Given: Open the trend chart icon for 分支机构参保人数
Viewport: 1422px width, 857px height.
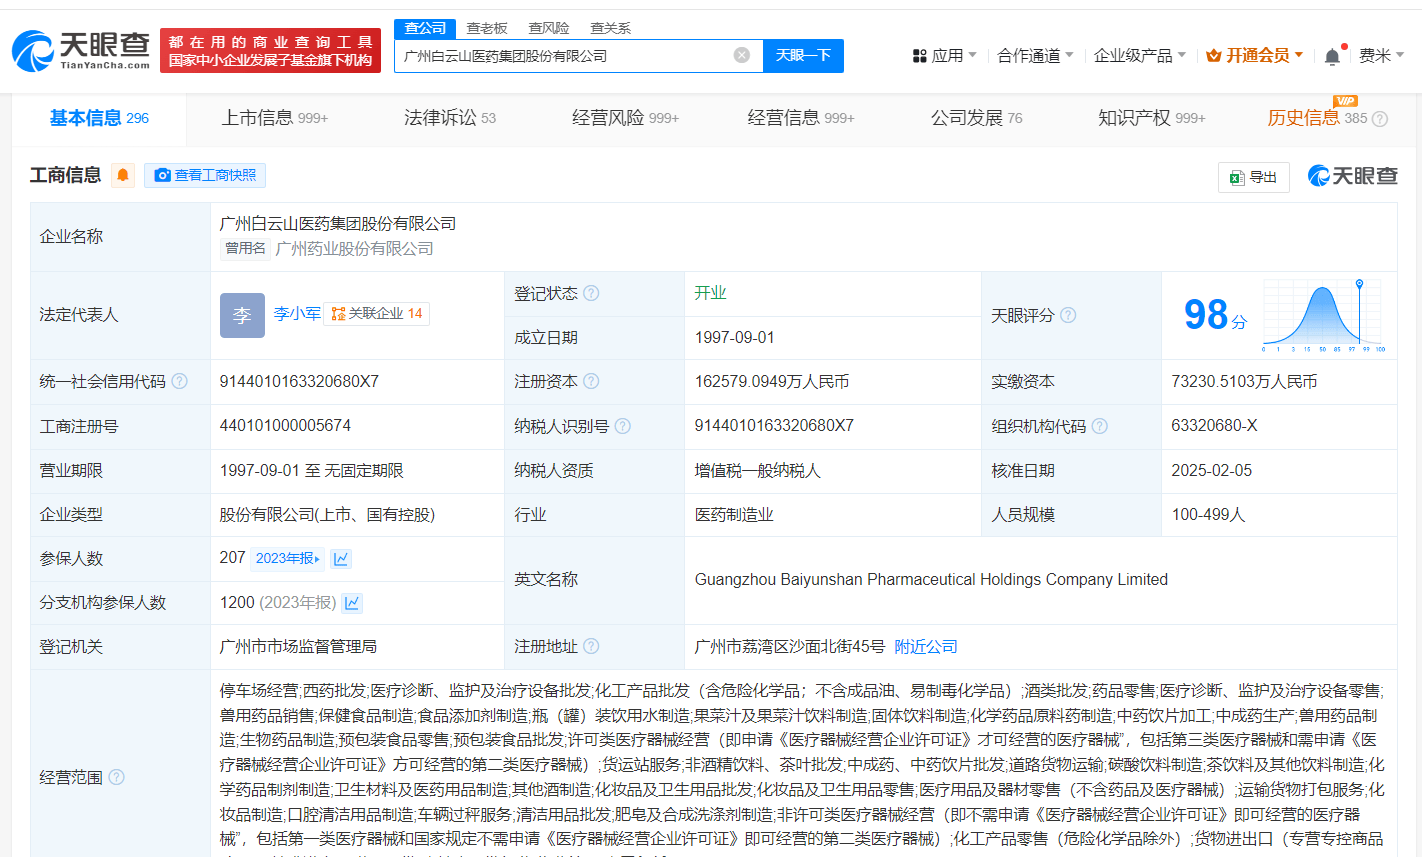Looking at the screenshot, I should (352, 603).
